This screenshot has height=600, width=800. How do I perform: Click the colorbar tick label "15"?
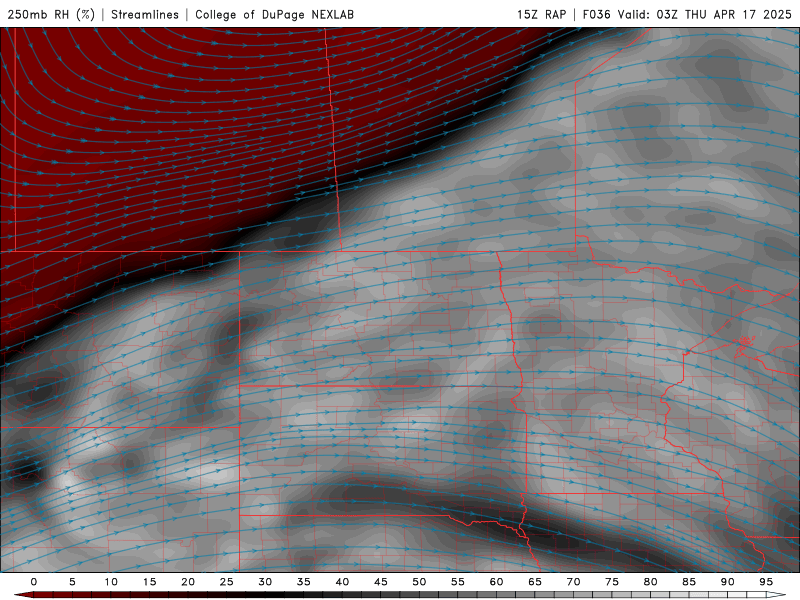pyautogui.click(x=149, y=582)
